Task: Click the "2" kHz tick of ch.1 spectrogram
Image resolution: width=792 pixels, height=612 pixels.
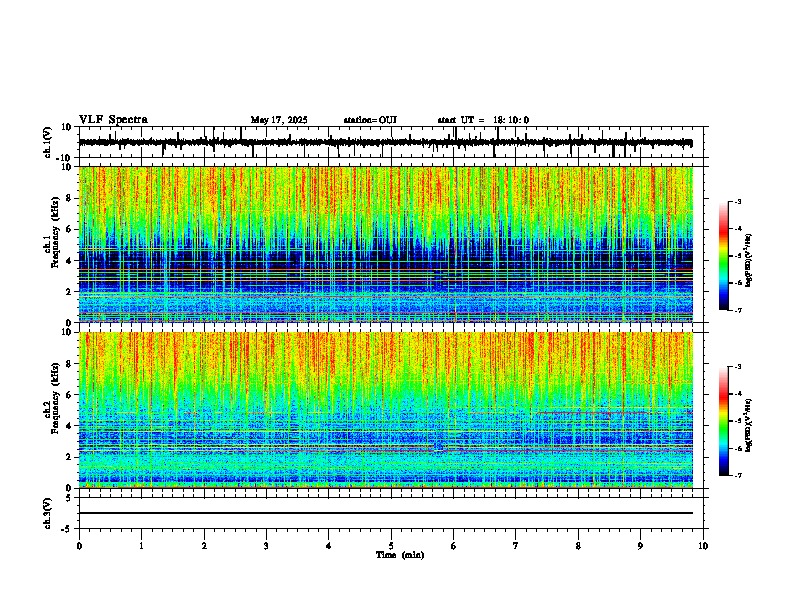Action: (x=69, y=292)
